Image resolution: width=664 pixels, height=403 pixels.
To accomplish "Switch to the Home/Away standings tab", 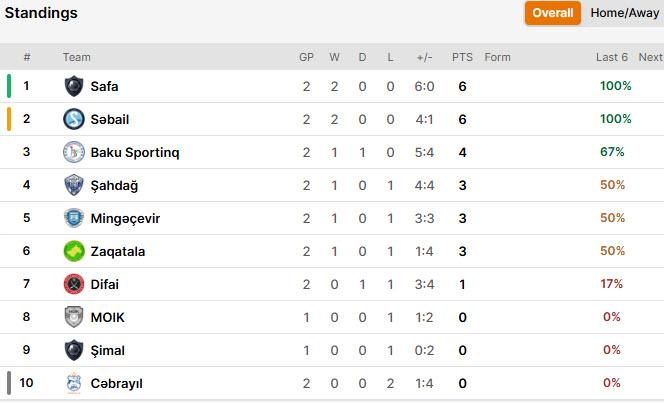I will tap(624, 13).
